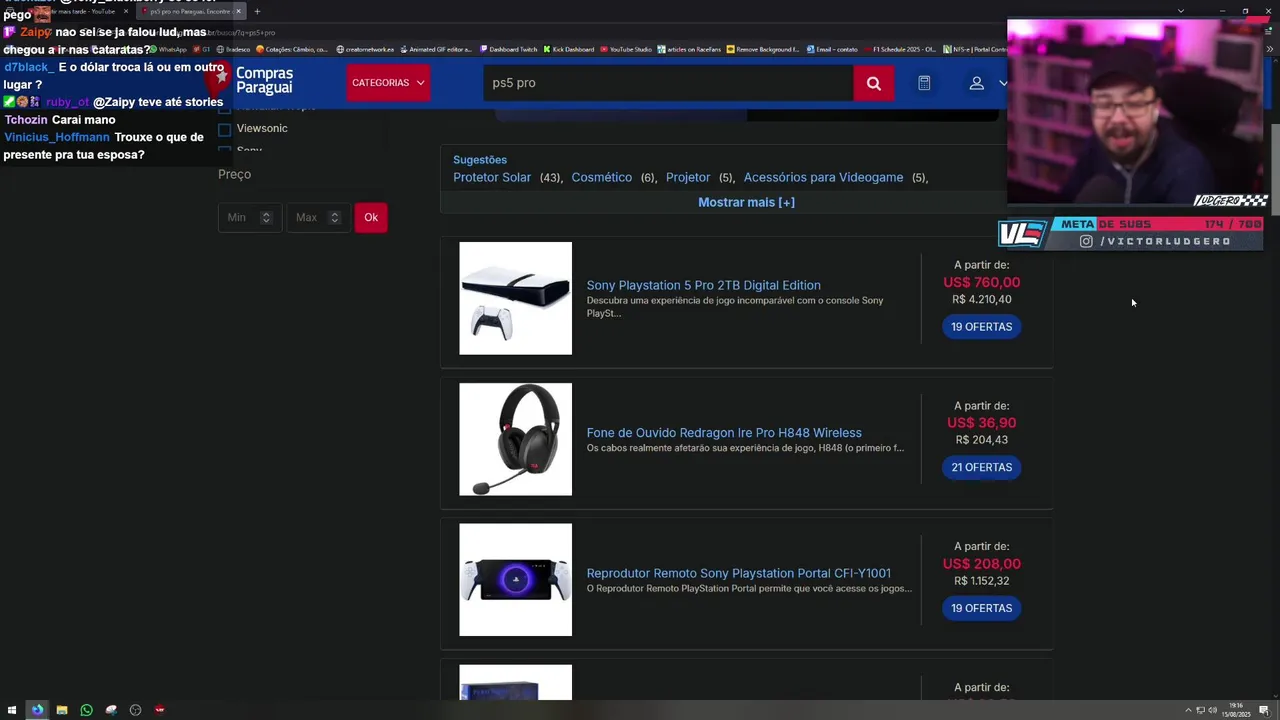Image resolution: width=1280 pixels, height=720 pixels.
Task: Click the Cosmético suggestion
Action: pyautogui.click(x=602, y=177)
